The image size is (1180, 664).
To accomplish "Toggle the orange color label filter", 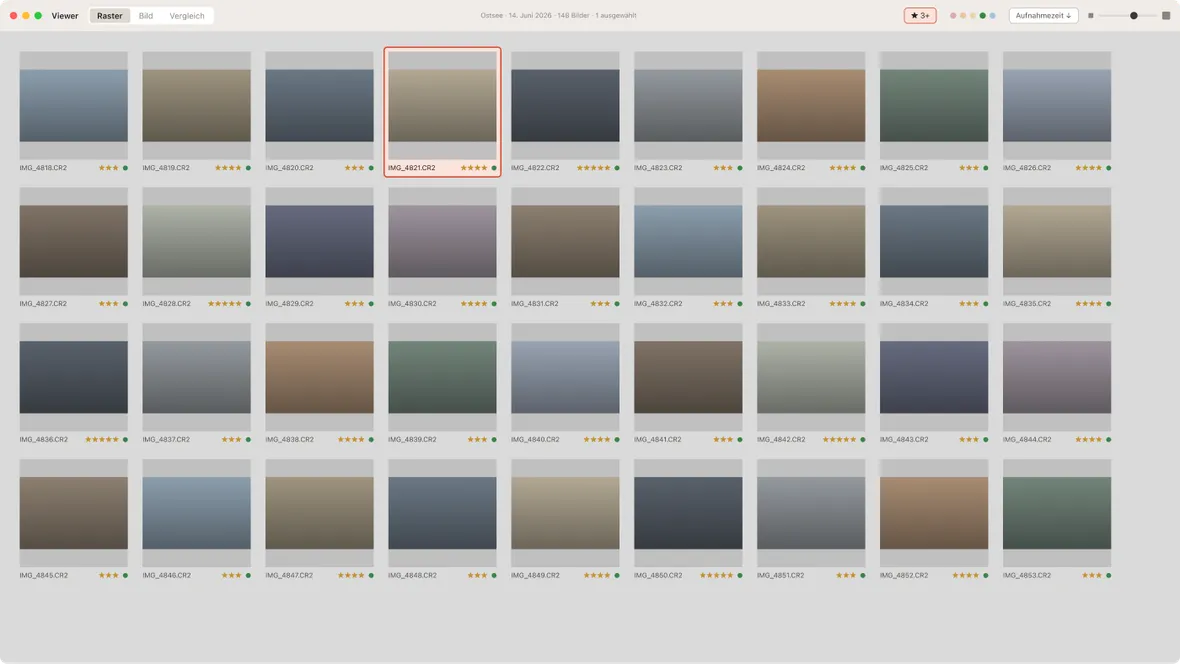I will (x=963, y=16).
